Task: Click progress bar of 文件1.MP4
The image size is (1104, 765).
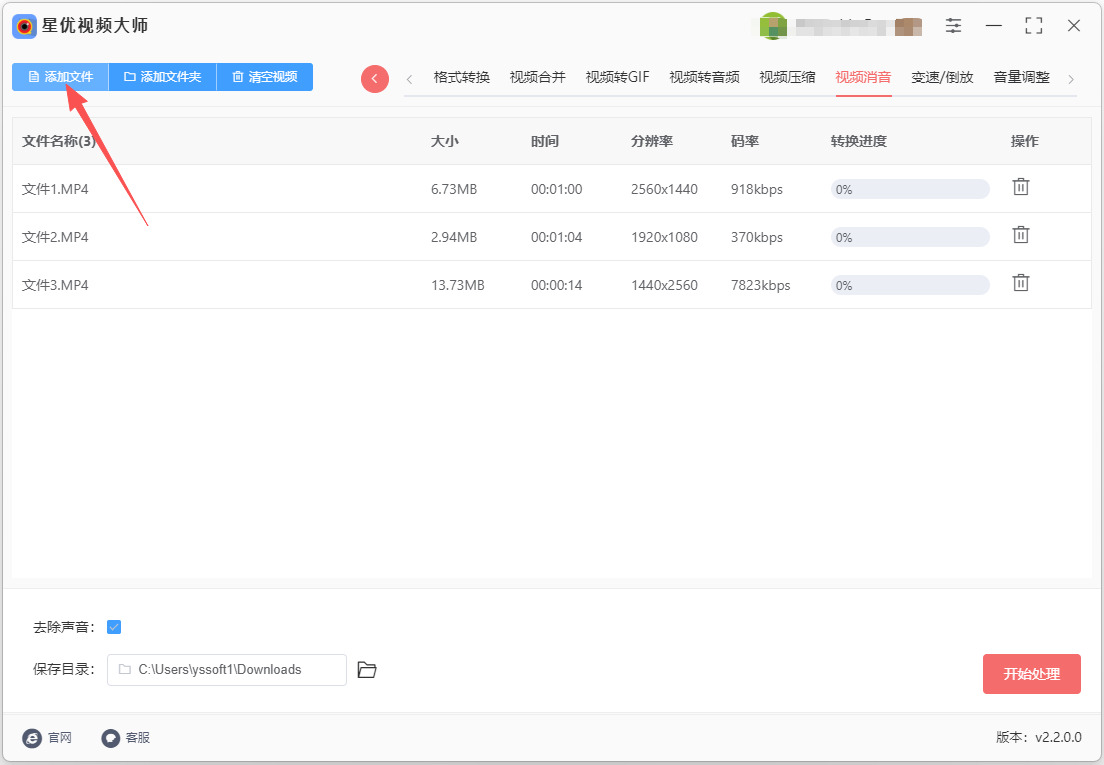Action: (910, 189)
